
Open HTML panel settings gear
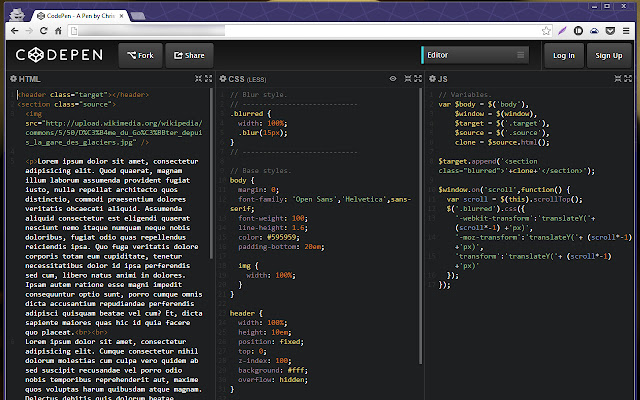click(14, 78)
